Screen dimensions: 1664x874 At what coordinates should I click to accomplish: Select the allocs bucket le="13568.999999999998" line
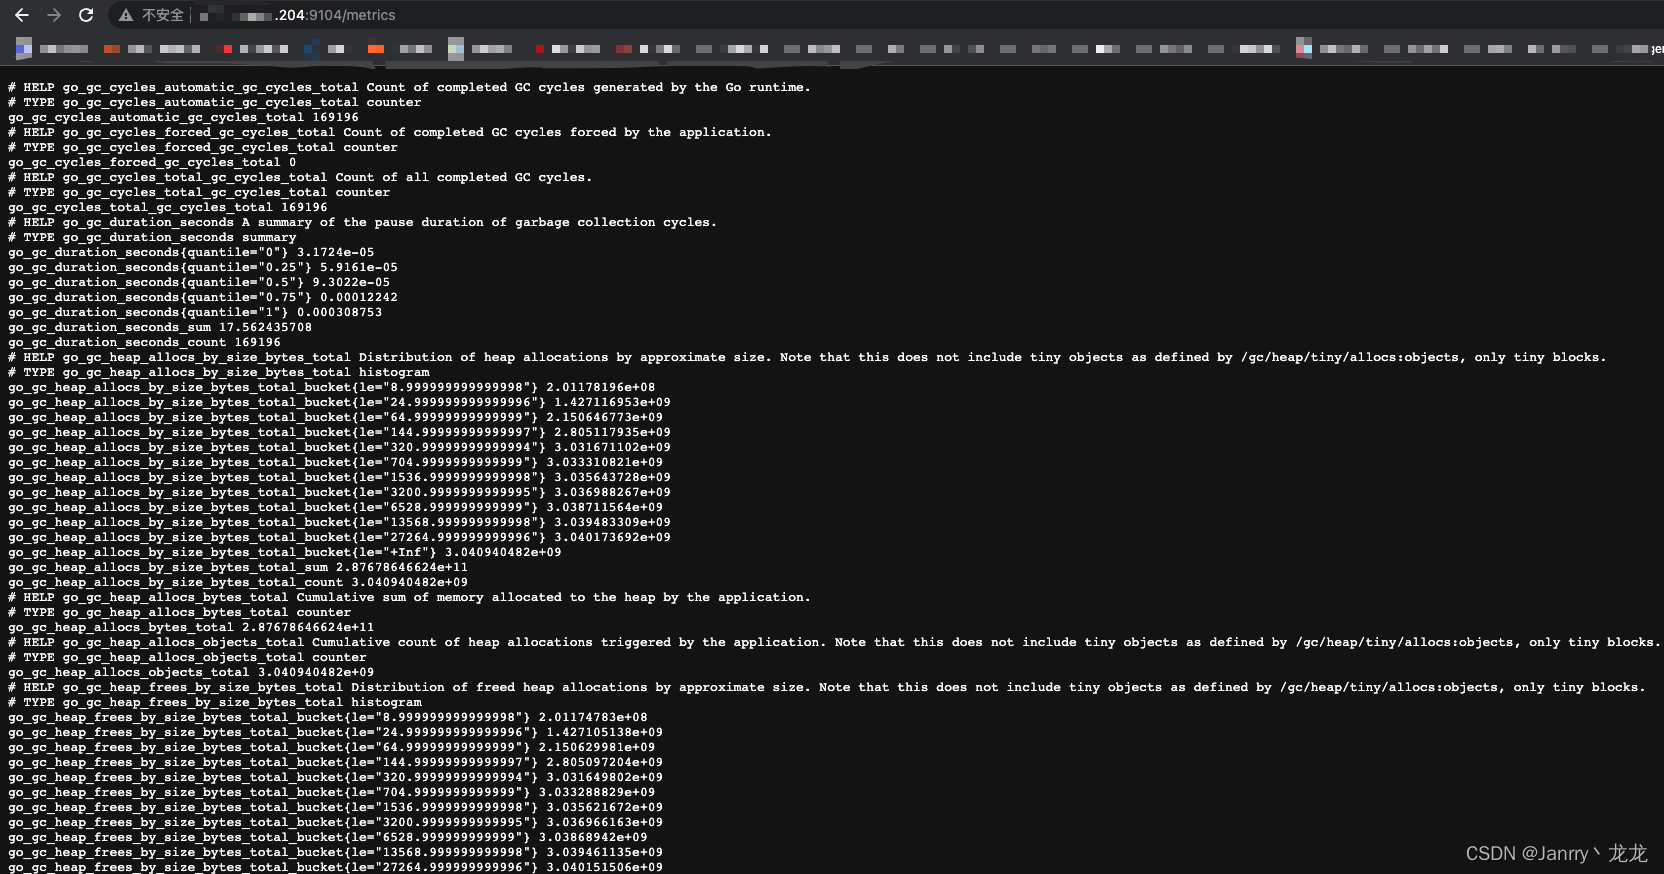point(340,523)
